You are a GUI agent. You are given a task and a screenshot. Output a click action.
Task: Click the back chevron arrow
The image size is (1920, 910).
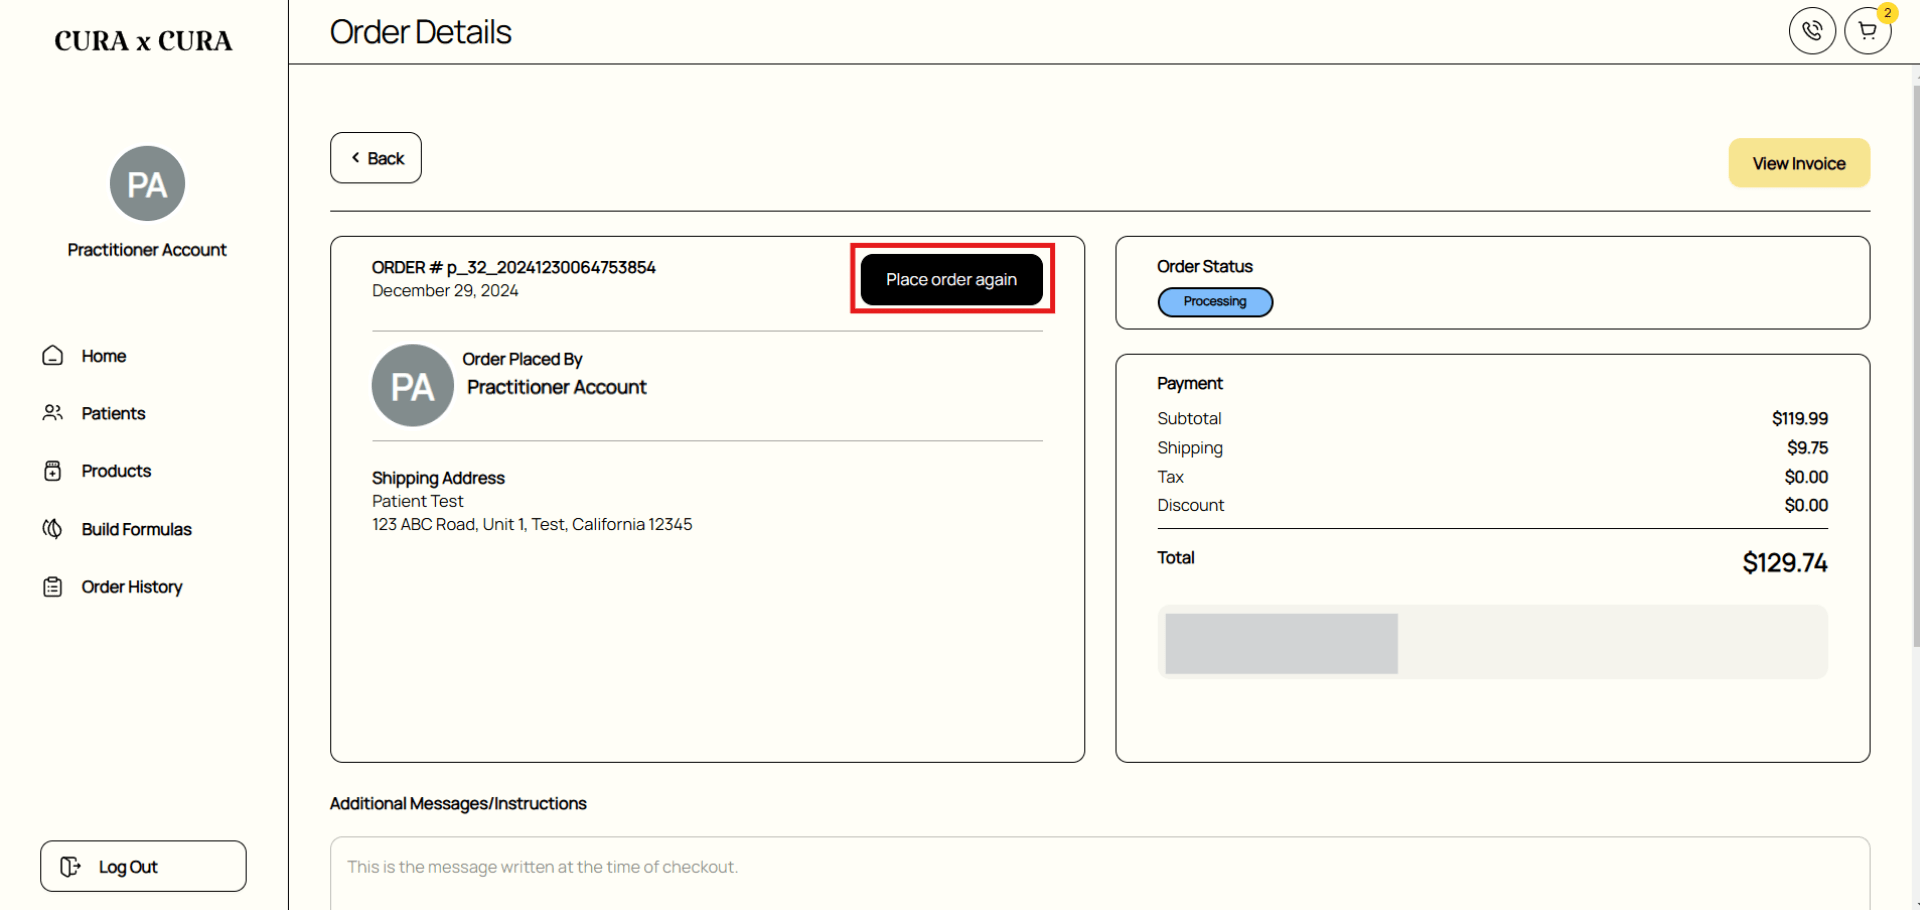(355, 158)
